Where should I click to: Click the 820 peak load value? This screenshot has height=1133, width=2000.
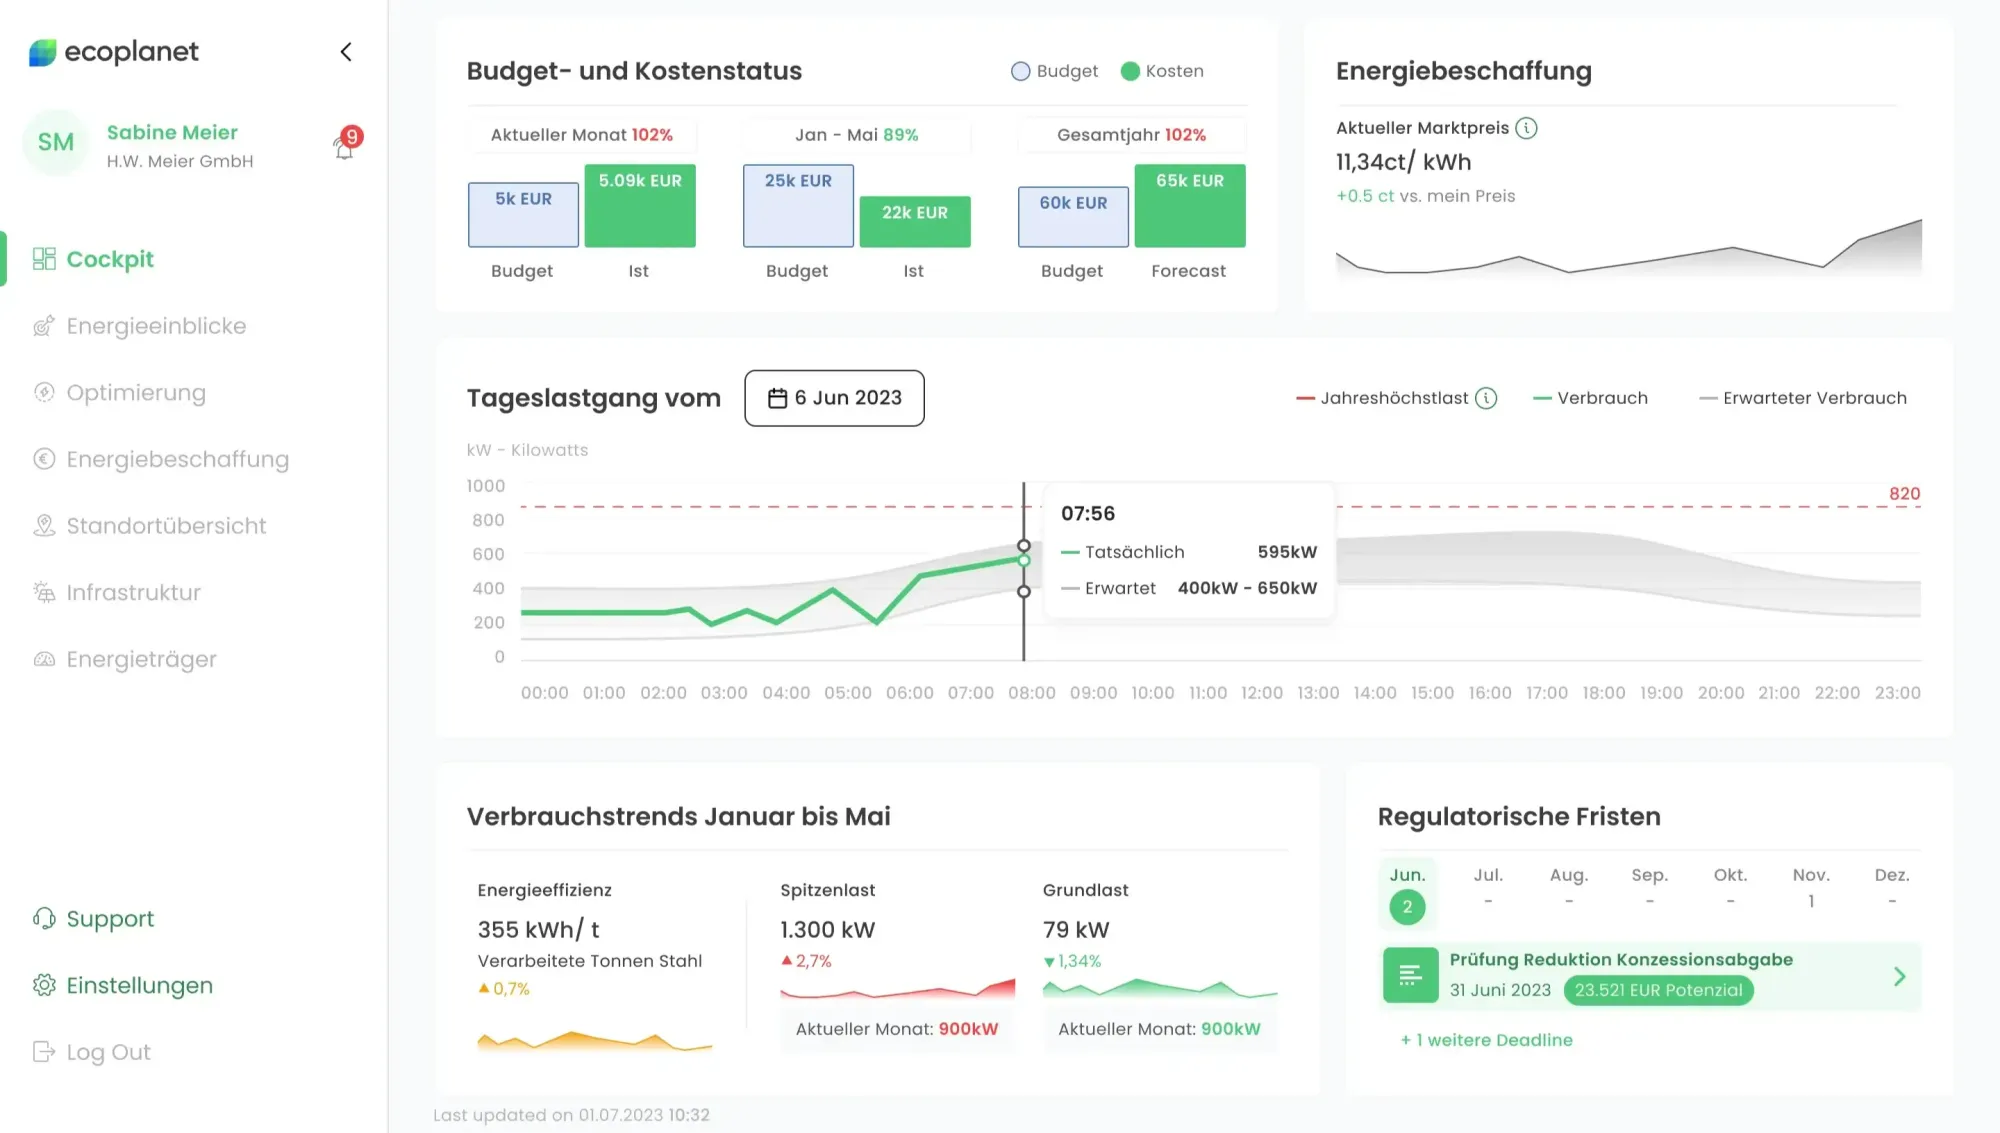[1904, 494]
